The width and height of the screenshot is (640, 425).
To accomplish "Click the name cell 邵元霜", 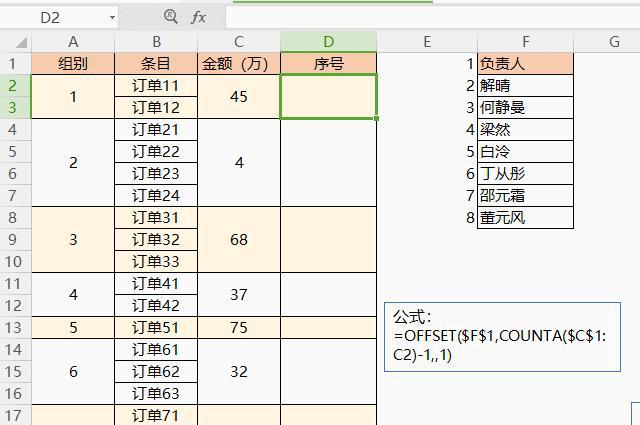I will [x=526, y=196].
